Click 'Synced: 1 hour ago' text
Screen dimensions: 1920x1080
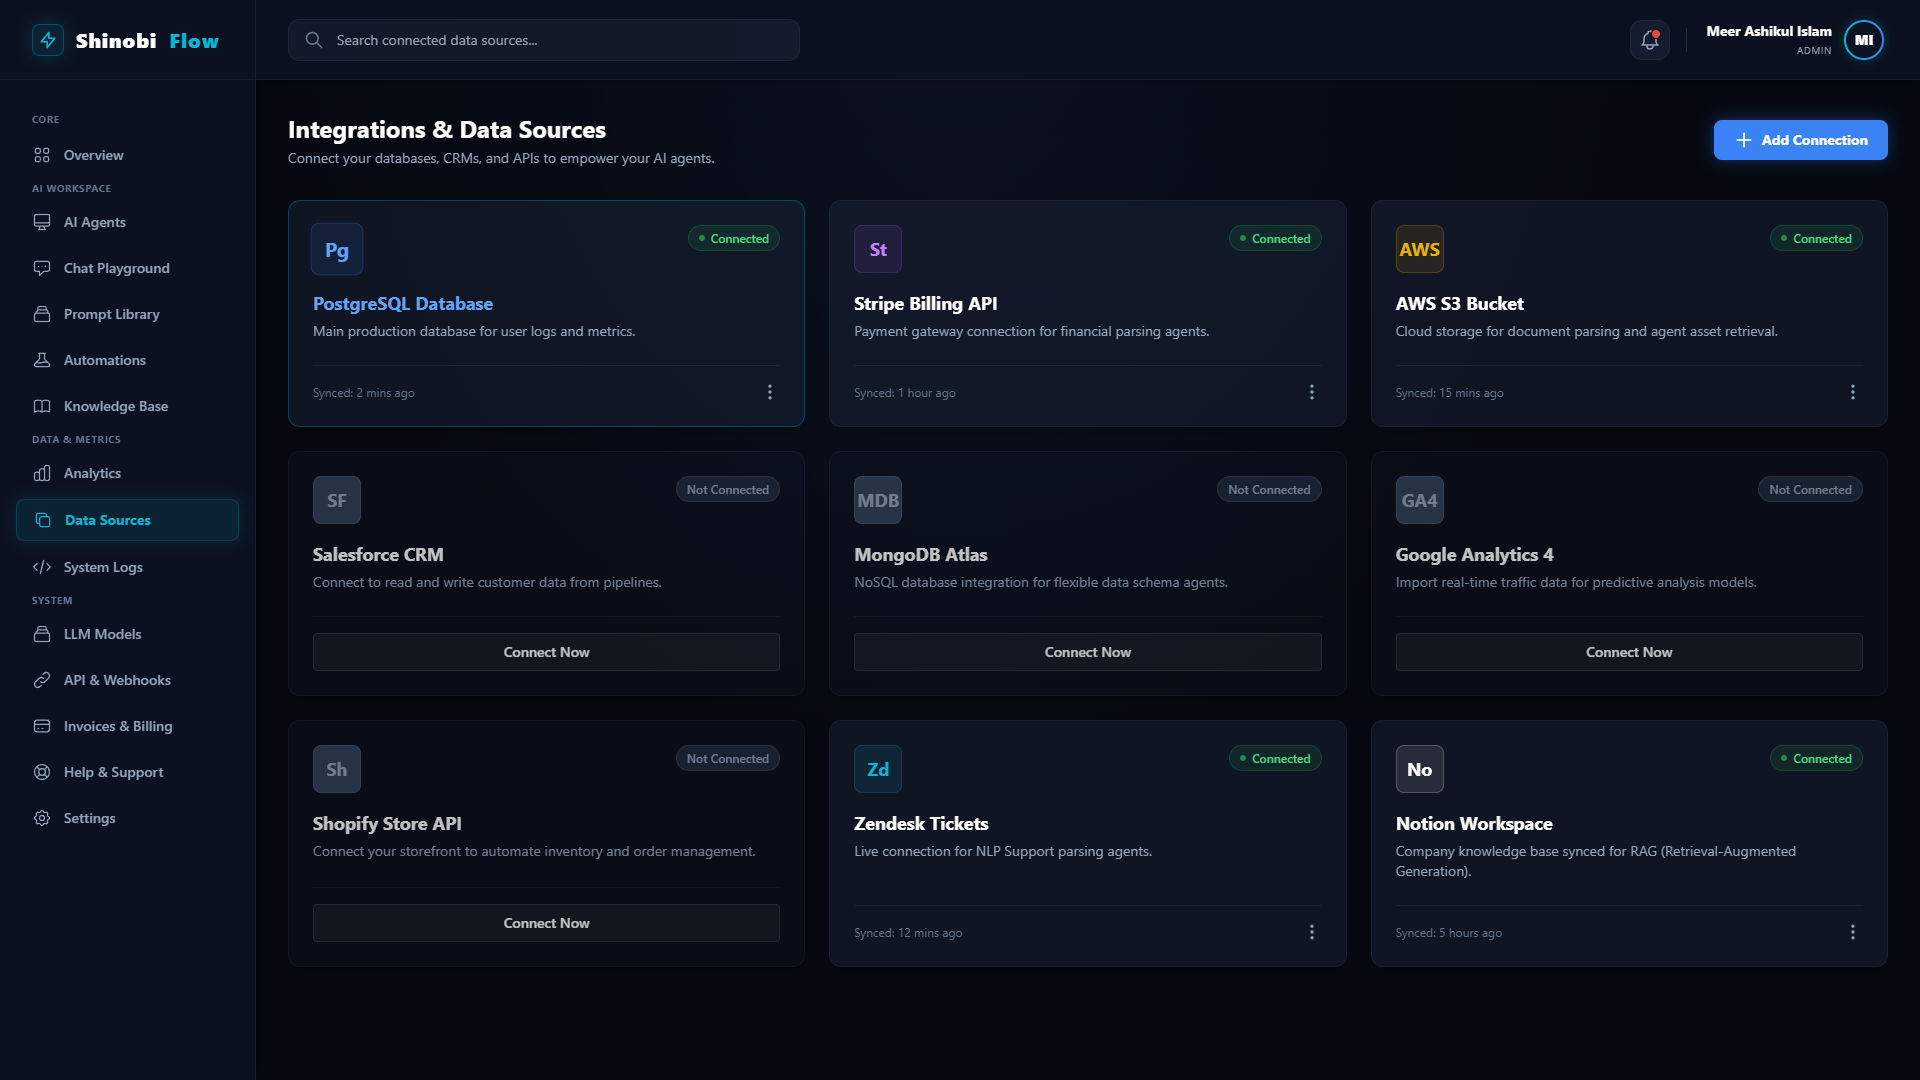pos(904,393)
